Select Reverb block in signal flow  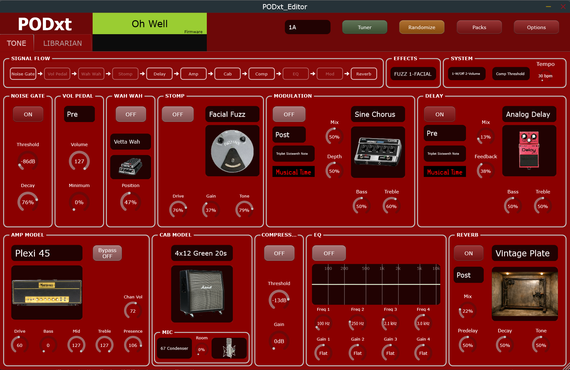(364, 74)
